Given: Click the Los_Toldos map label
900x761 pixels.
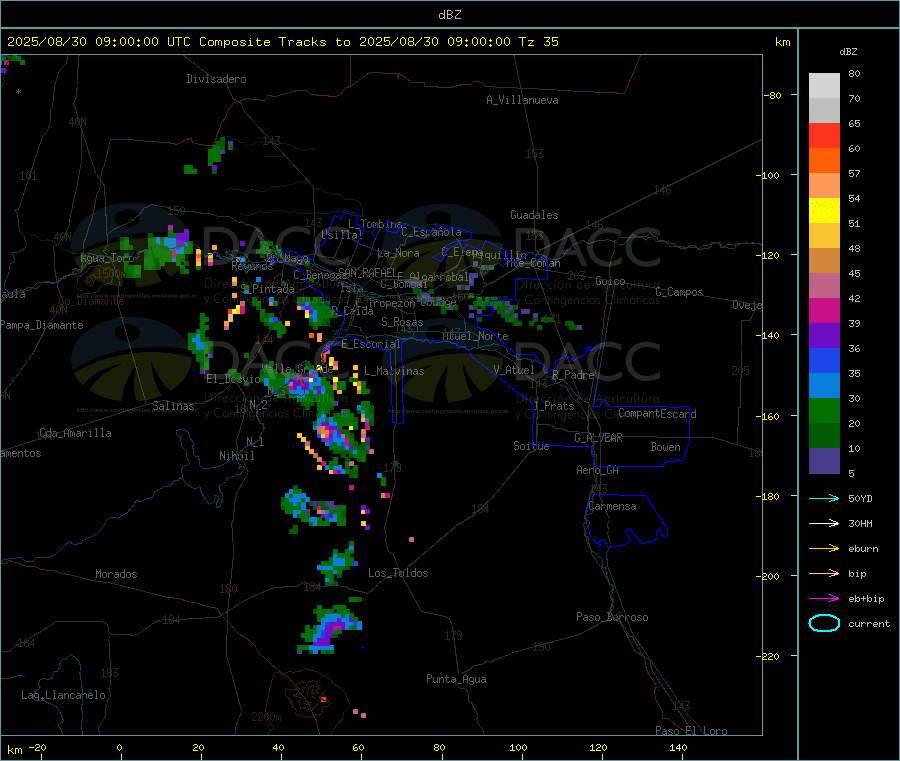Looking at the screenshot, I should coord(398,573).
